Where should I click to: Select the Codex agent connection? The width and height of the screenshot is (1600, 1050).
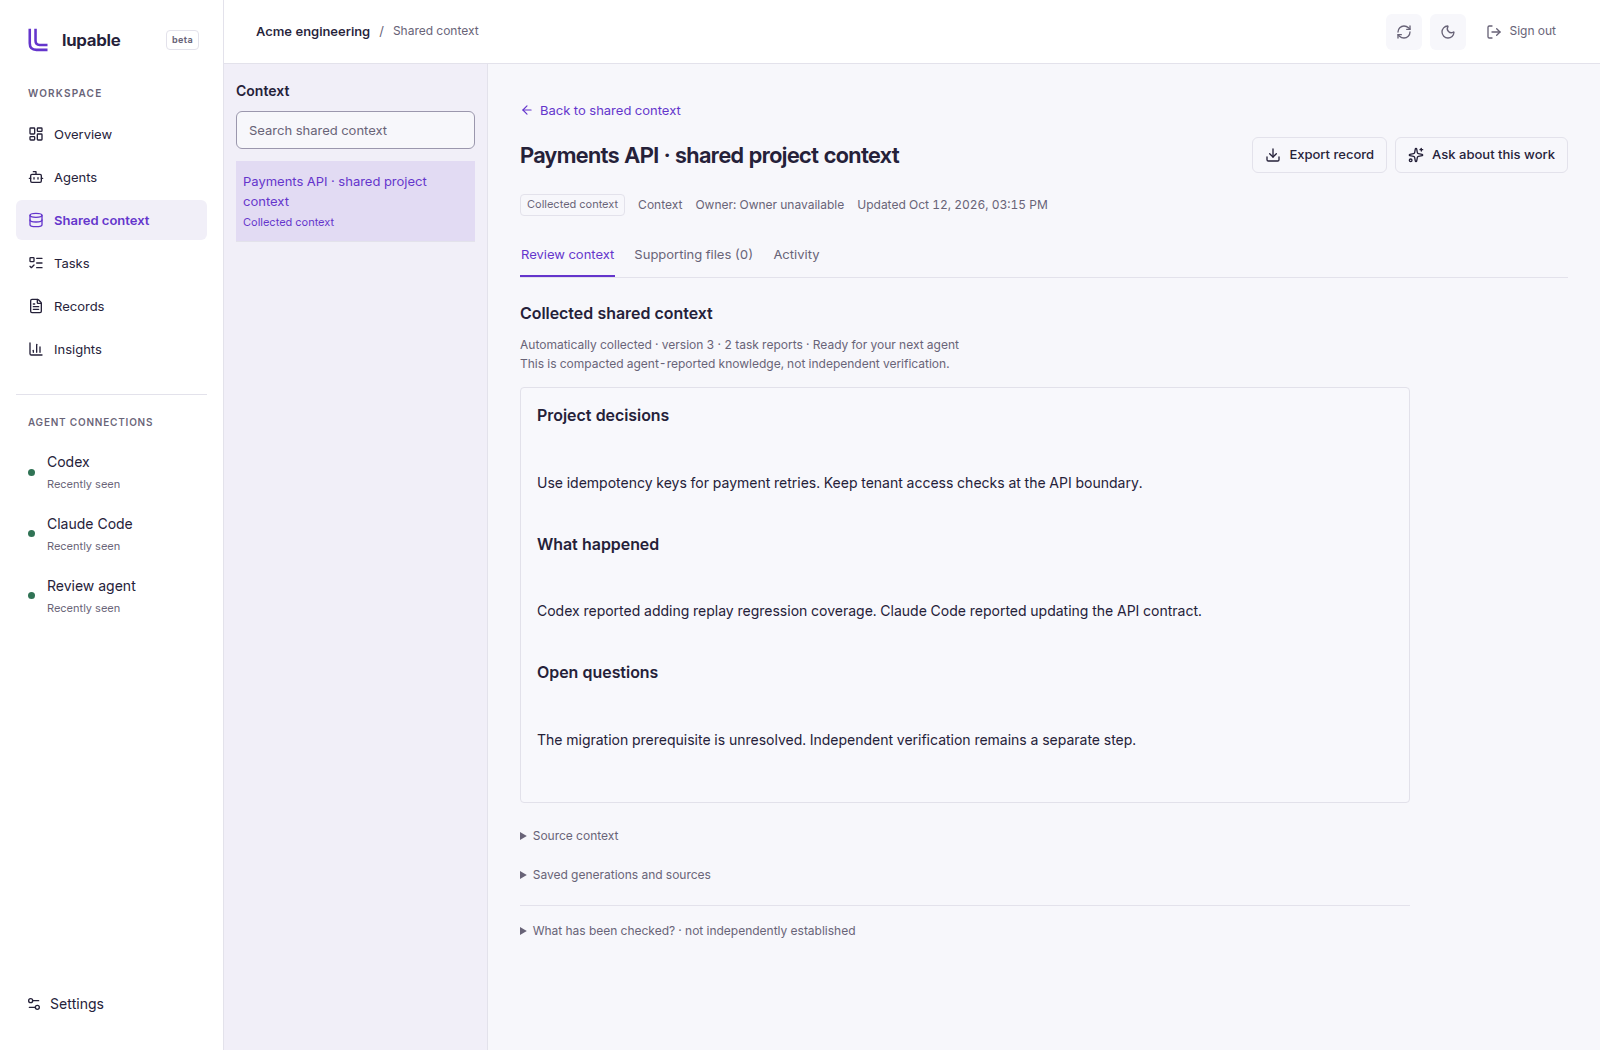click(x=111, y=472)
